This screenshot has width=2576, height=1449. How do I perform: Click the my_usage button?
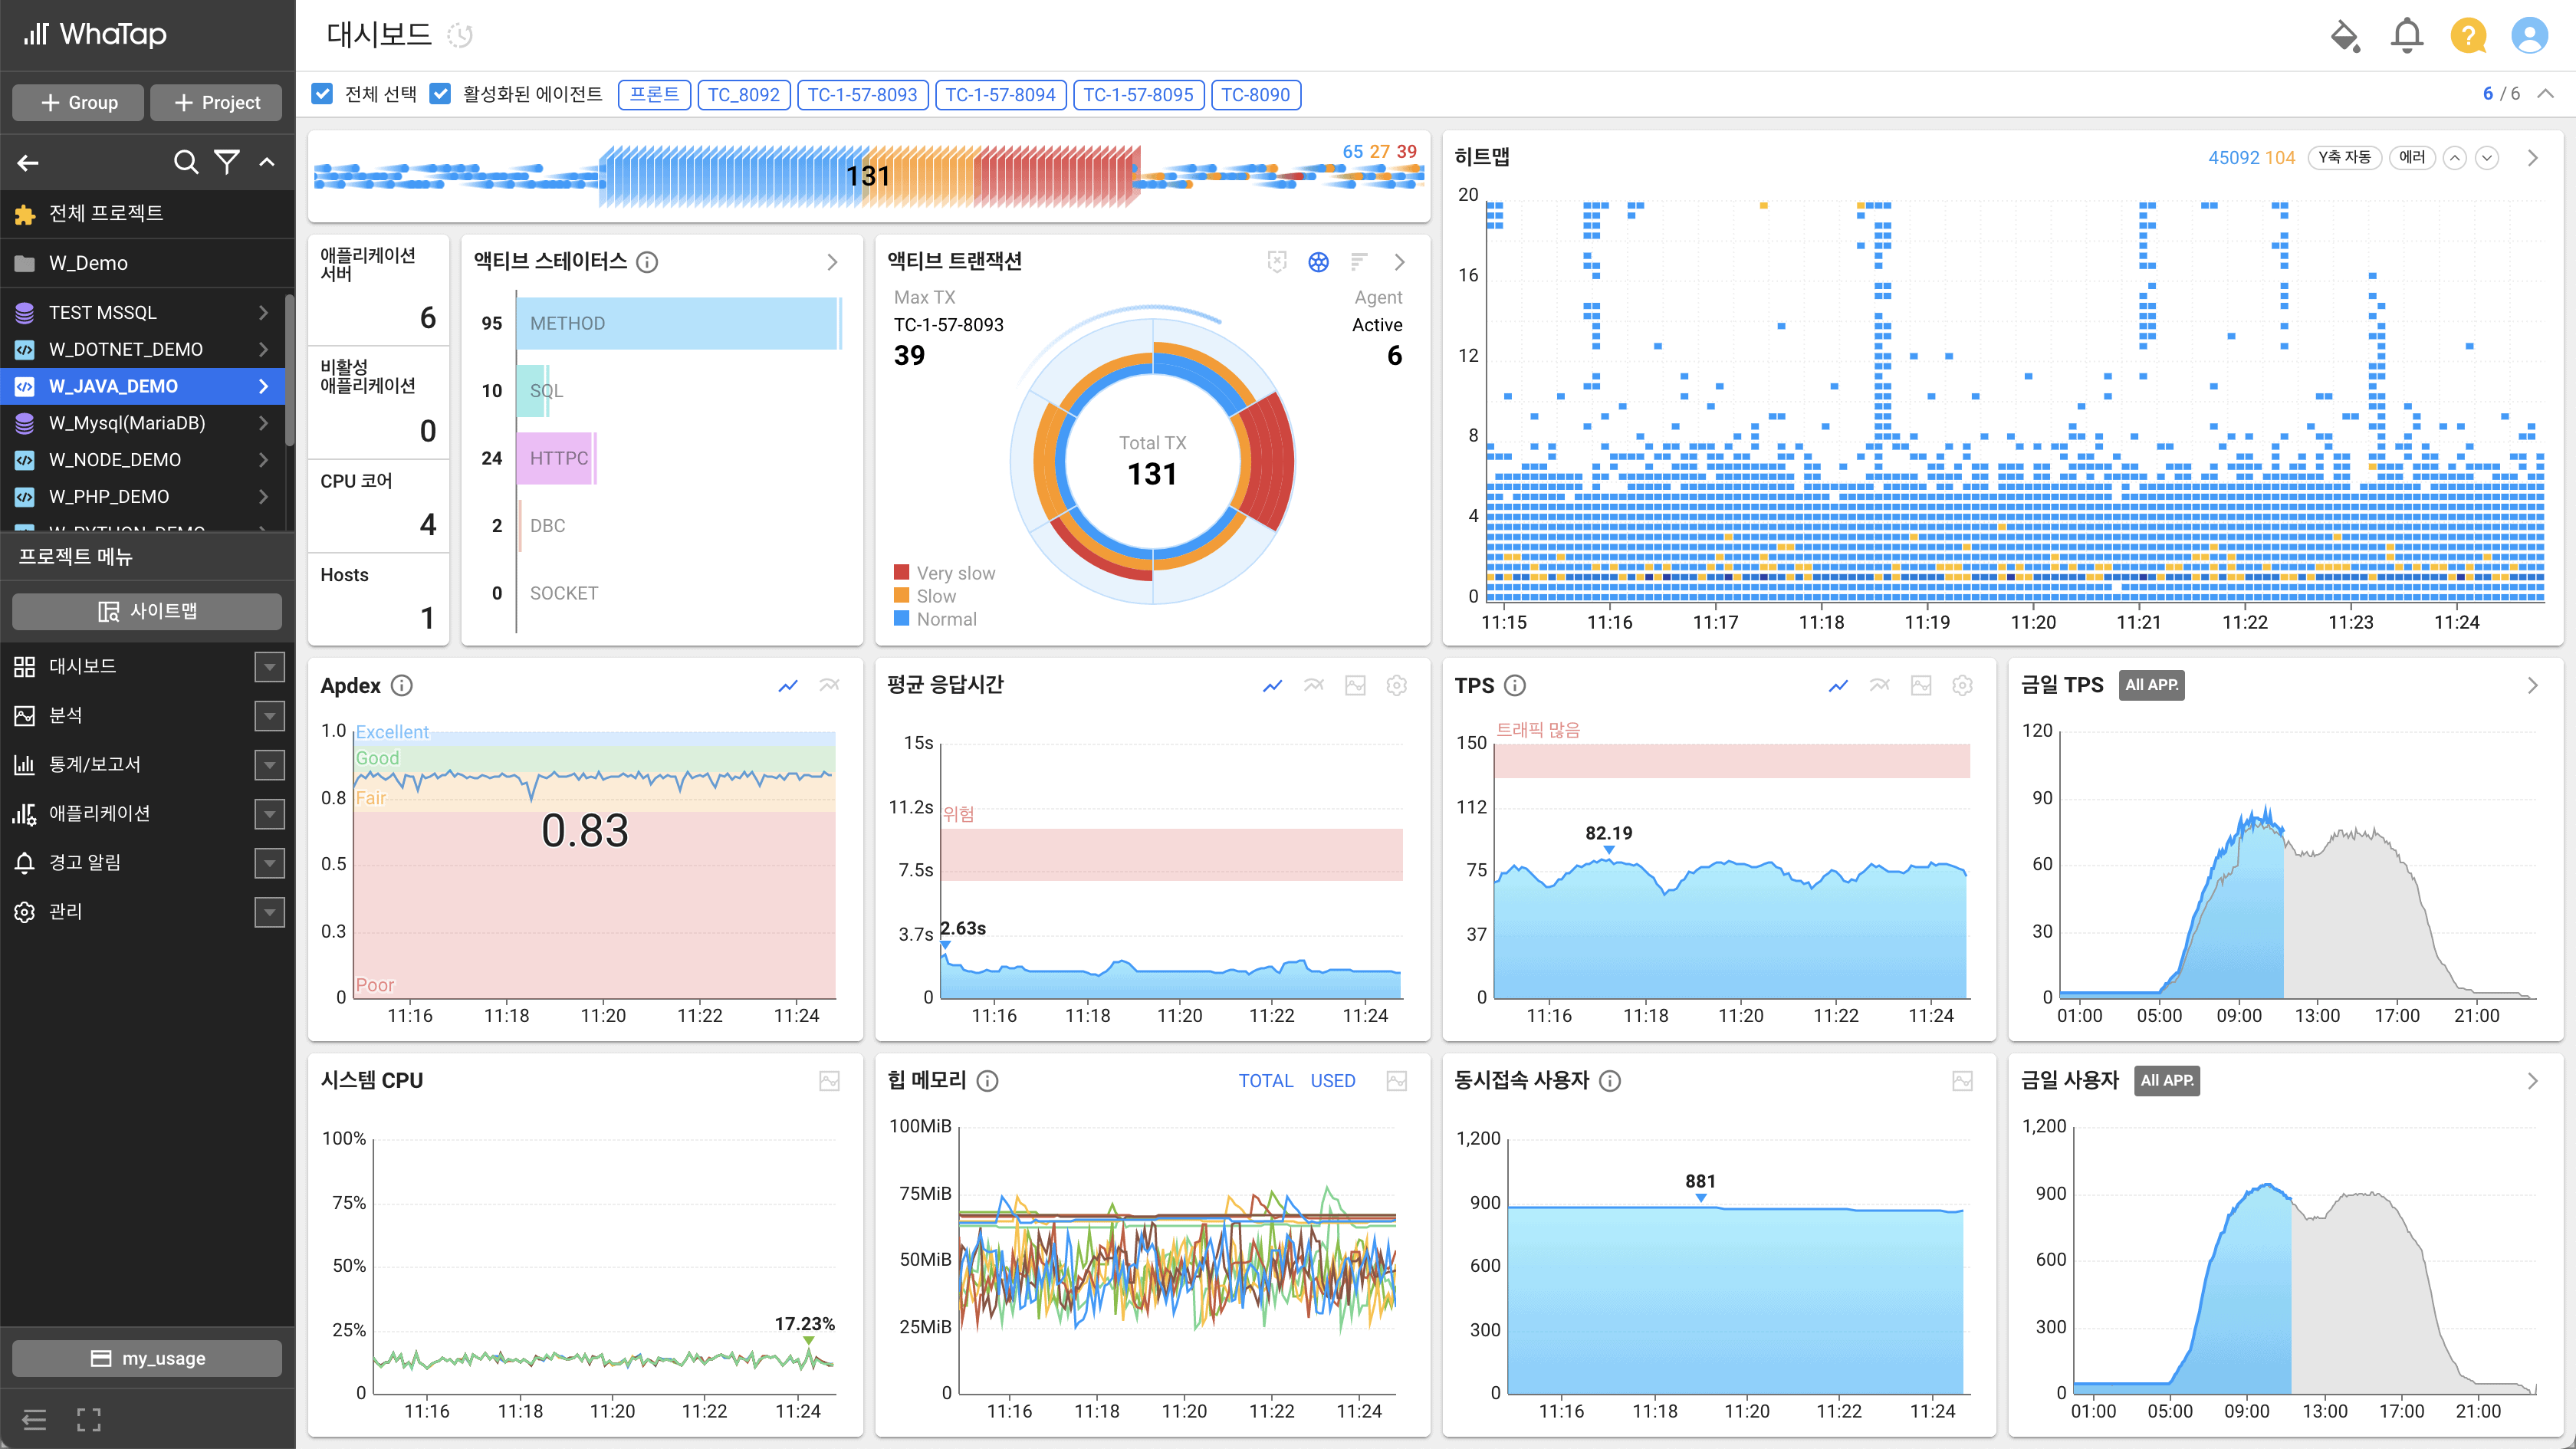tap(147, 1358)
